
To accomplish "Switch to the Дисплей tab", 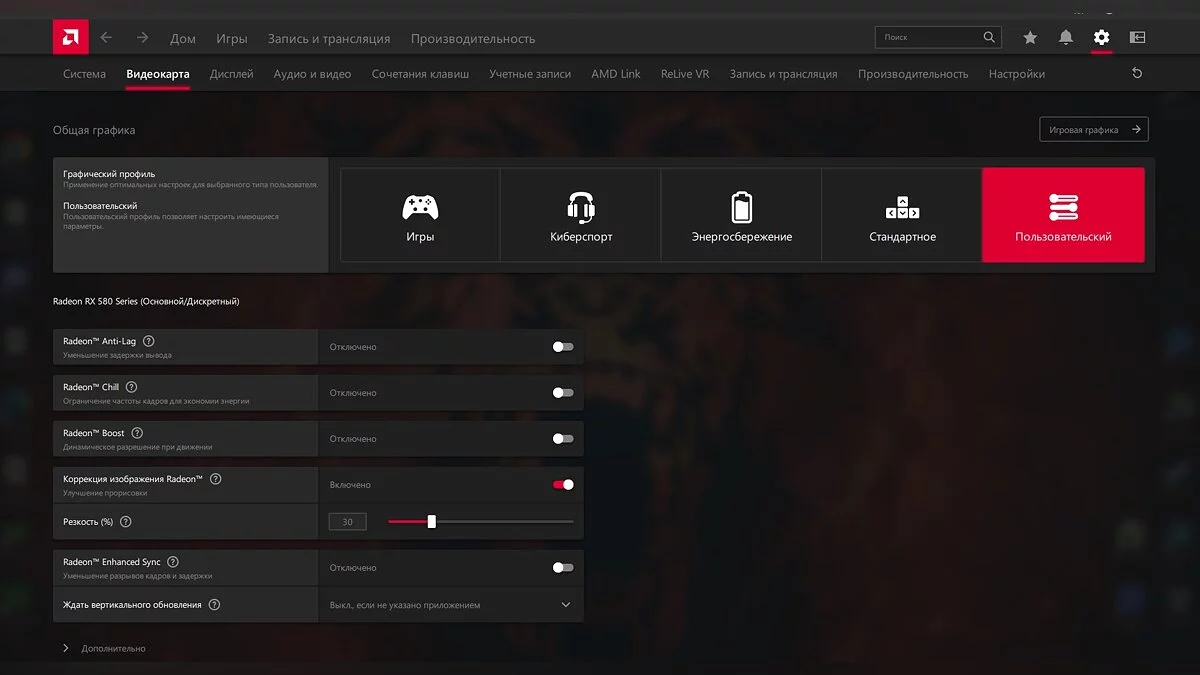I will pos(231,74).
